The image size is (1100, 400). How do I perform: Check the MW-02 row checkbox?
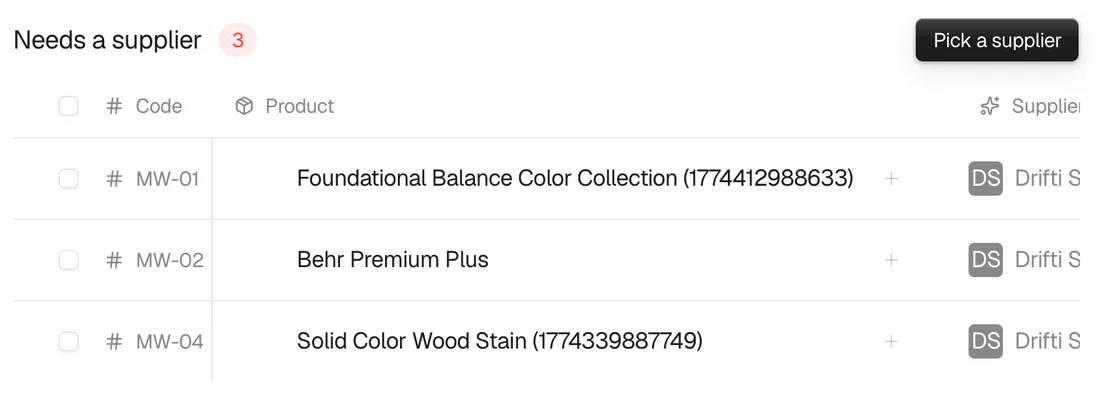point(68,260)
